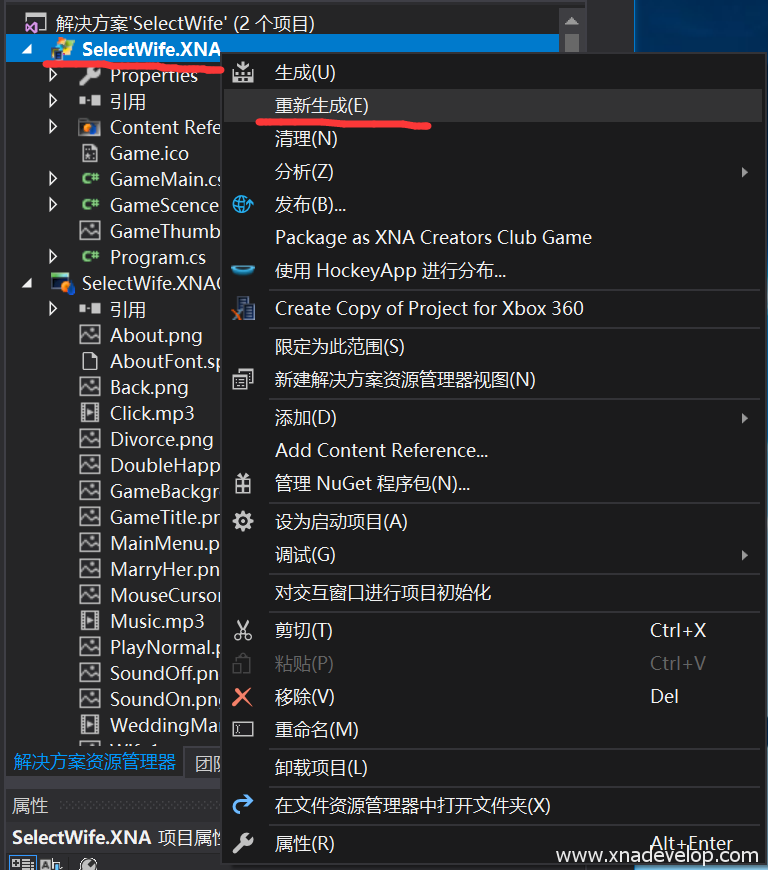Click the wrench icon beside 属性(R)

point(243,844)
